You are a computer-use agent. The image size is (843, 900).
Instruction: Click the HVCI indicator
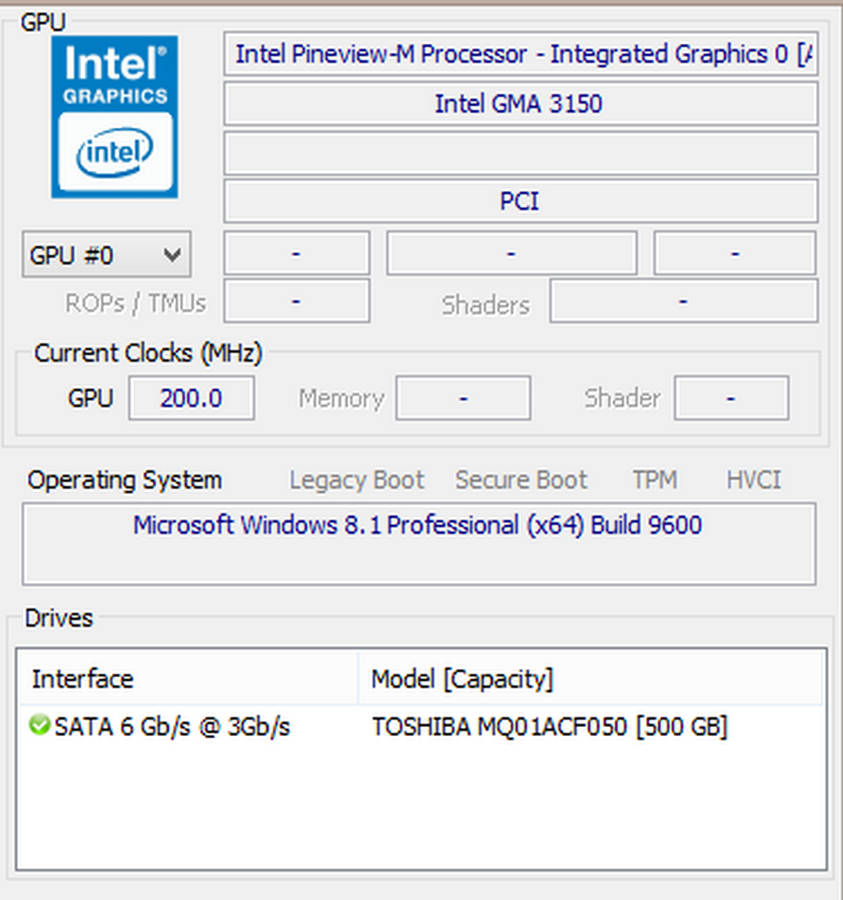tap(754, 480)
